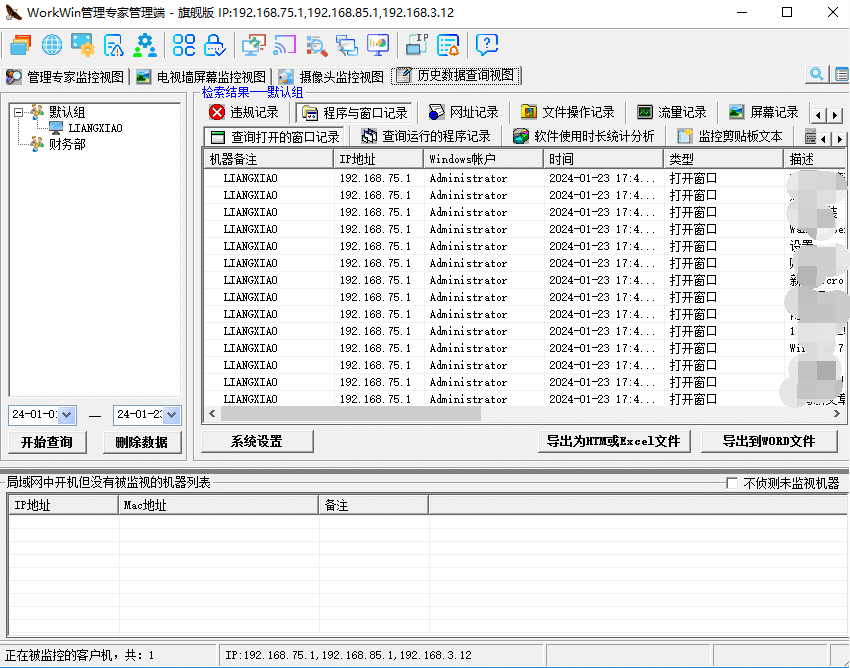Click the globe toolbar icon
Viewport: 850px width, 668px height.
tap(51, 45)
